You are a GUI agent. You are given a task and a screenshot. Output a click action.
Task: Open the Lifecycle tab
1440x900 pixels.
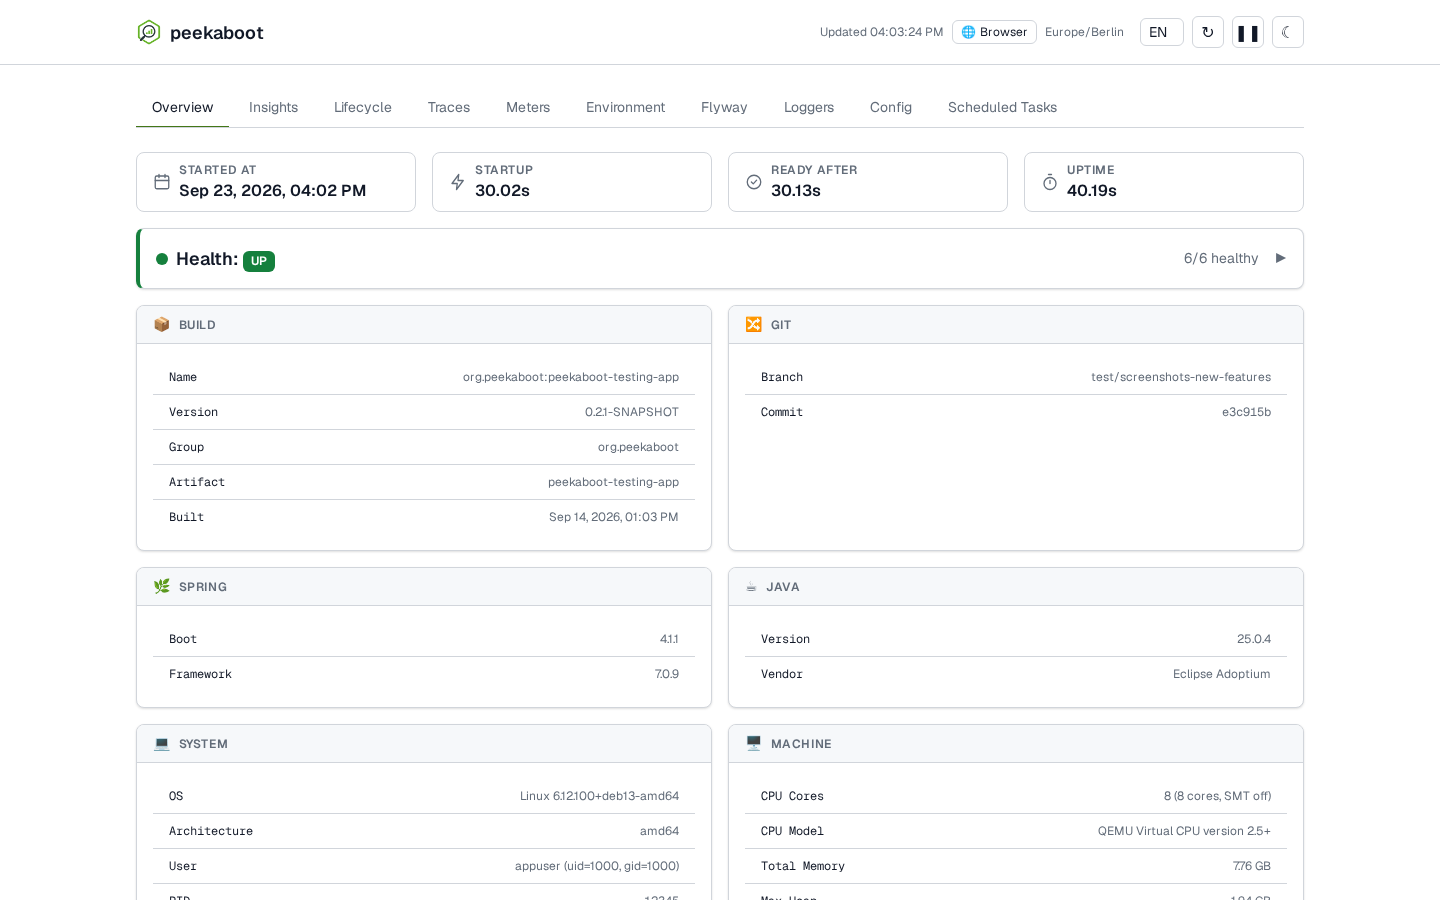(x=363, y=107)
